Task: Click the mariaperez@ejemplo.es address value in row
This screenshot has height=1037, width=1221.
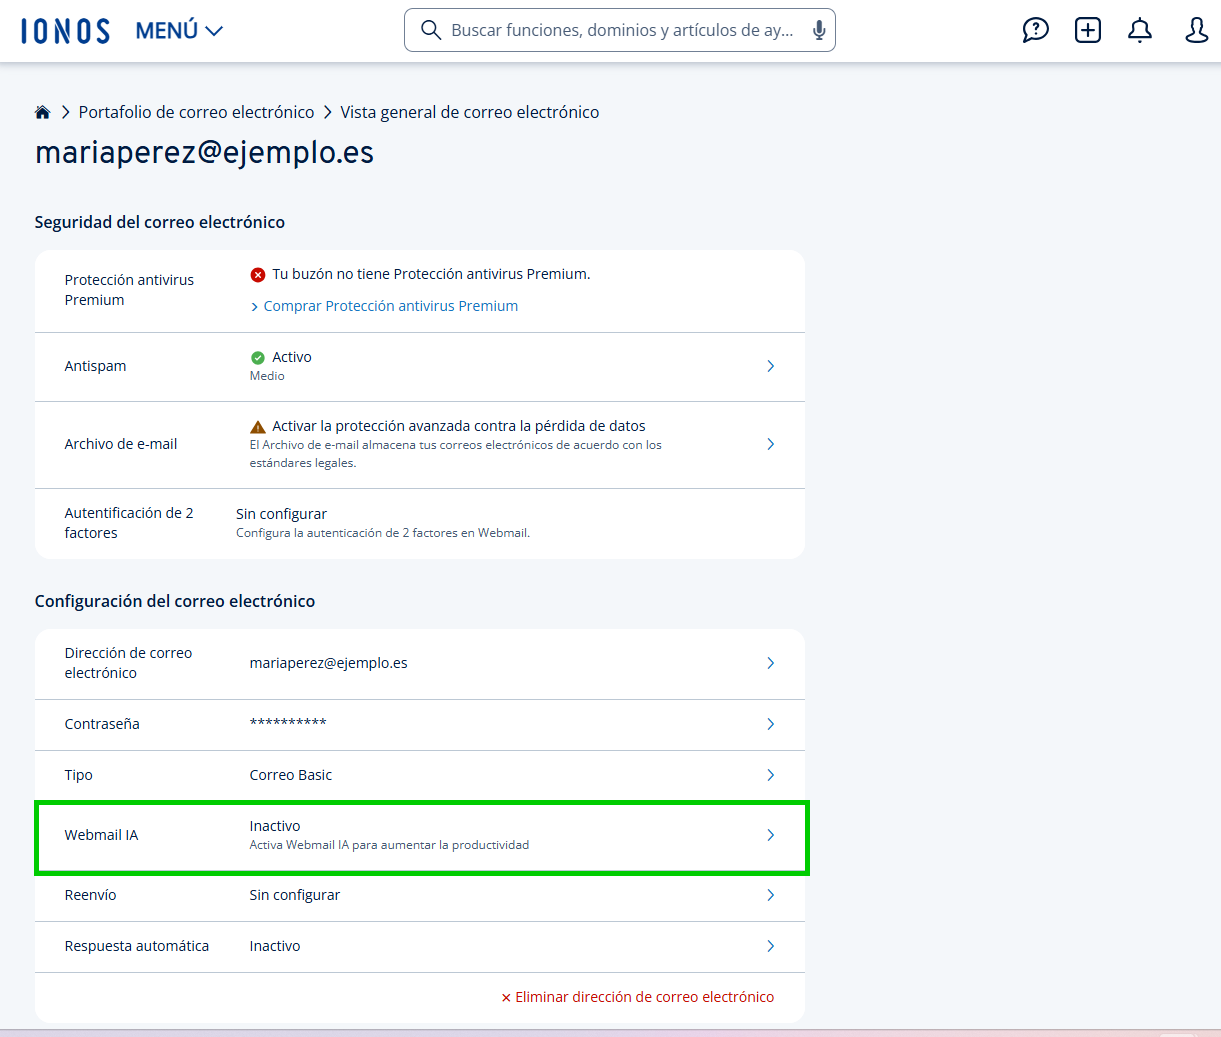Action: click(329, 663)
